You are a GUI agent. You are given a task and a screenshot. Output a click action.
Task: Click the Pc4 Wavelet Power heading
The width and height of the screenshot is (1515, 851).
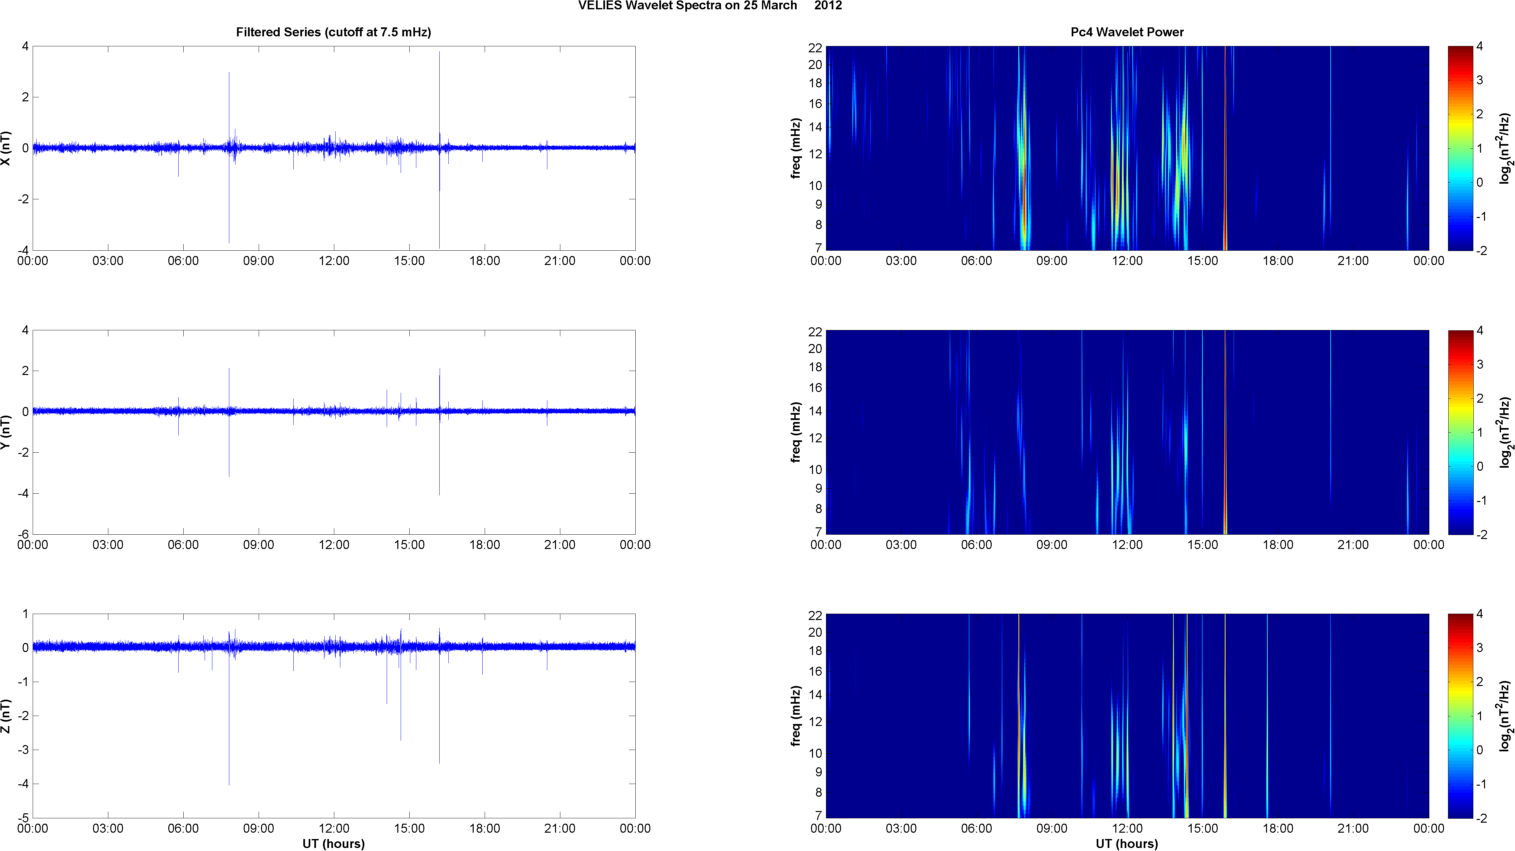tap(1126, 32)
